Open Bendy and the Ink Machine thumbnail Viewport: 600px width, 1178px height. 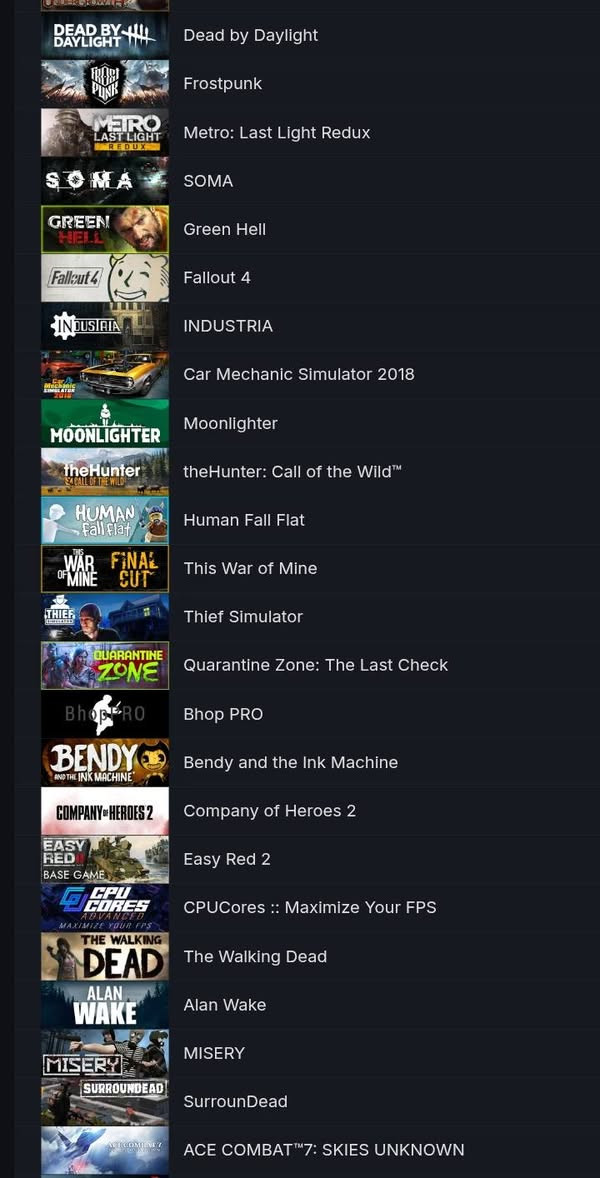point(104,762)
